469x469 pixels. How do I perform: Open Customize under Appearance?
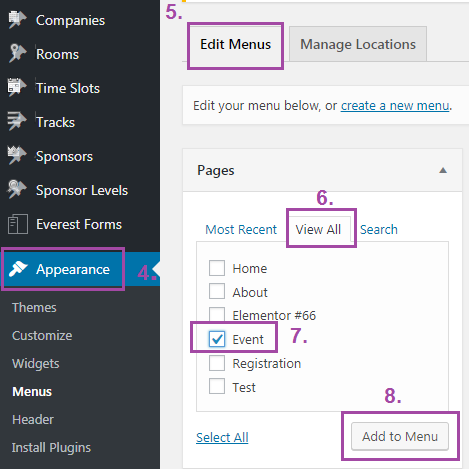point(42,335)
